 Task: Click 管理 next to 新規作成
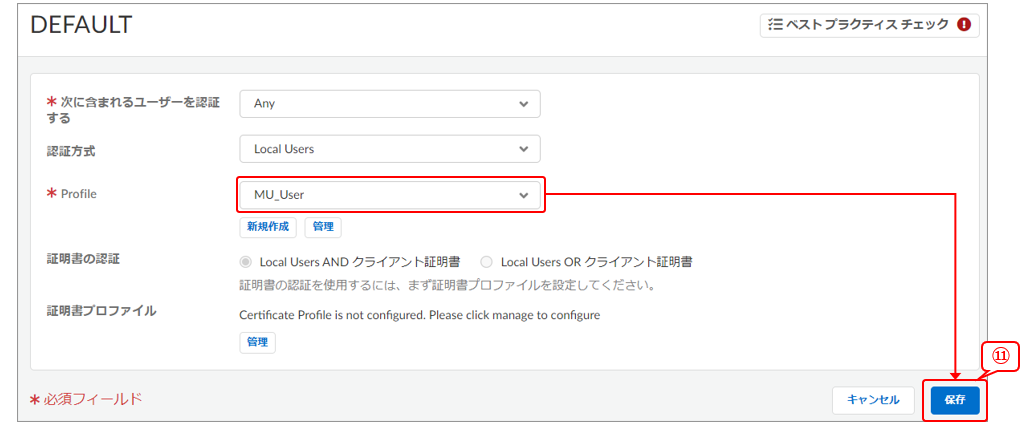323,227
